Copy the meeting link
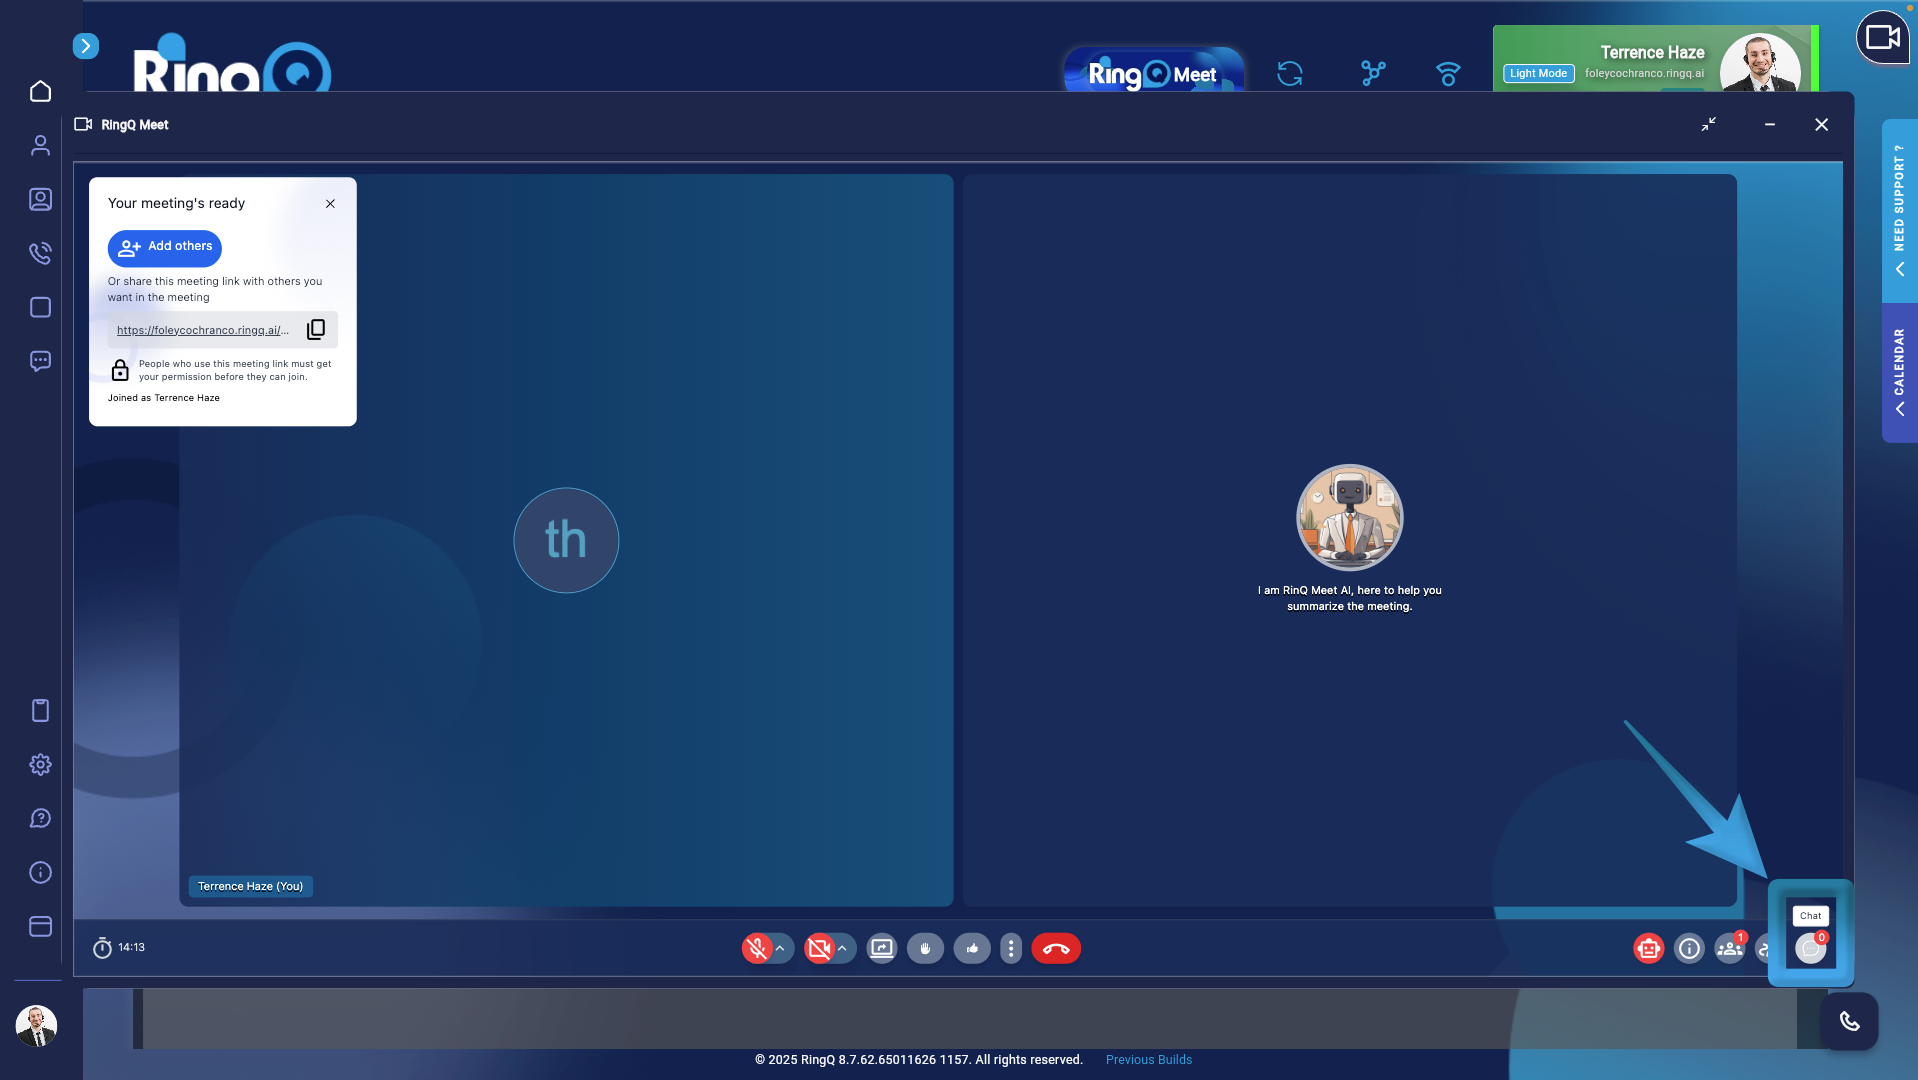 click(316, 329)
